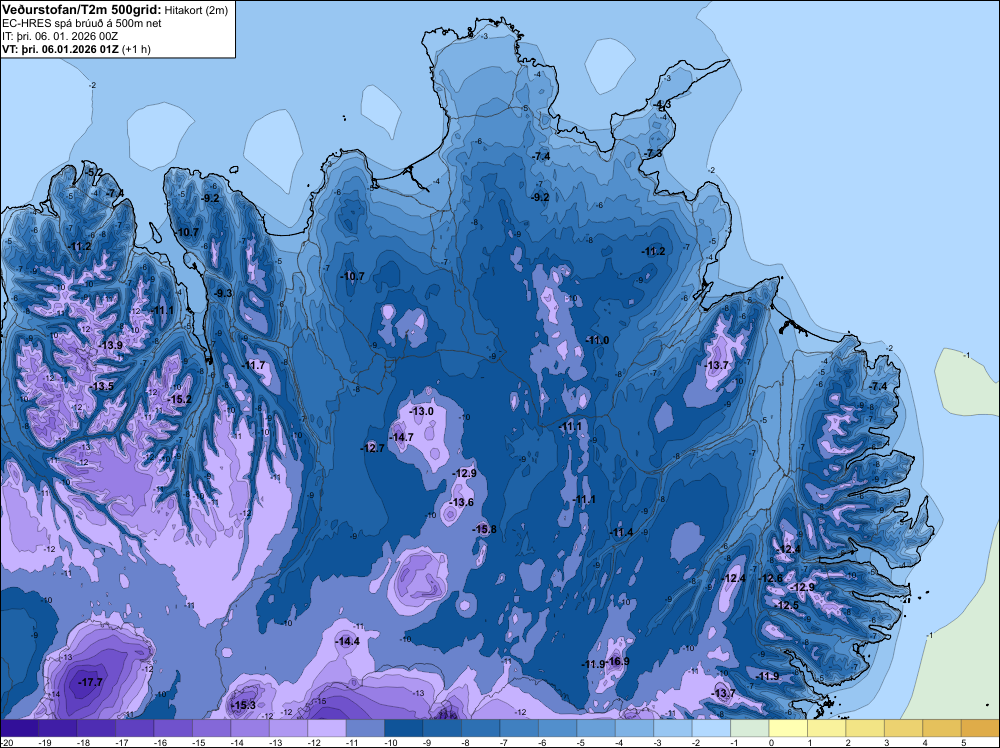The image size is (1000, 748).
Task: Click the -15.3 temperature value
Action: tap(243, 705)
